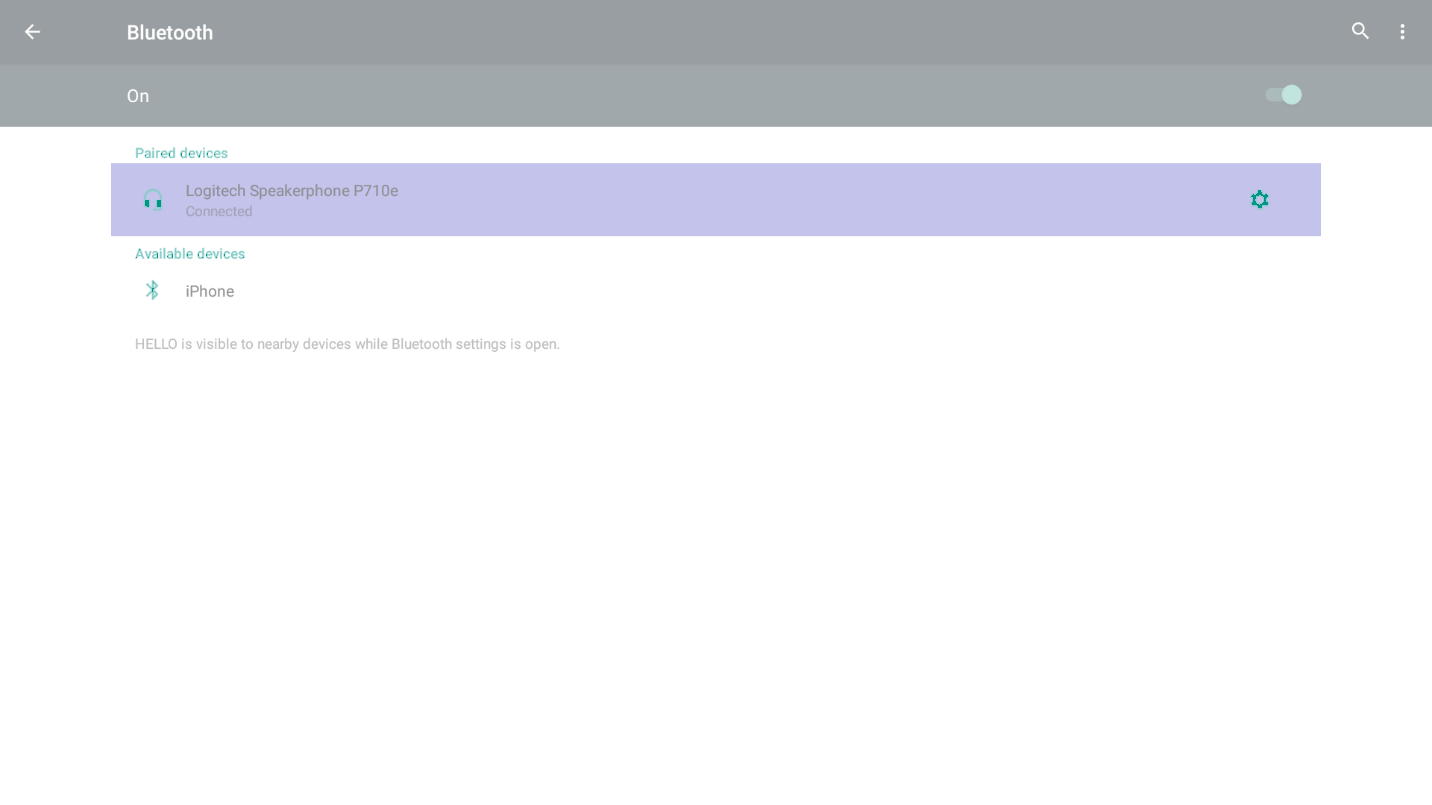Pair with the iPhone device
Viewport: 1432px width, 805px height.
click(716, 291)
